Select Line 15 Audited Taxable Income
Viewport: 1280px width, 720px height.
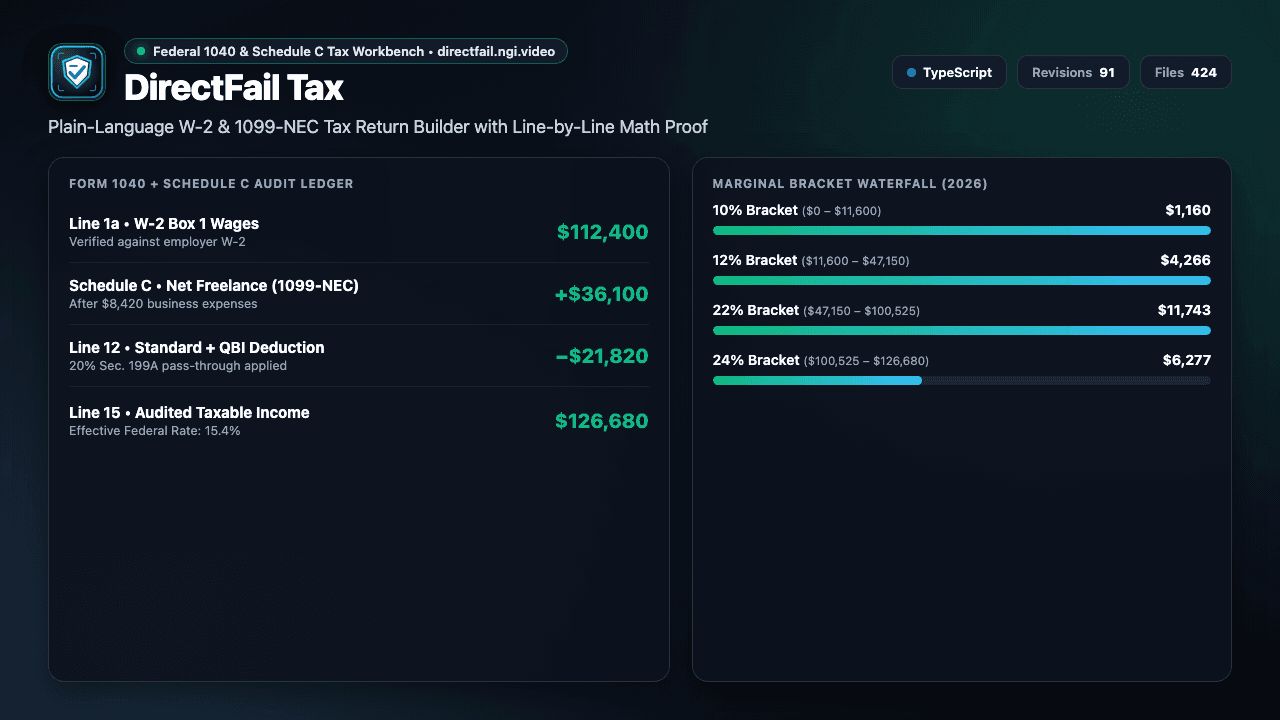358,421
